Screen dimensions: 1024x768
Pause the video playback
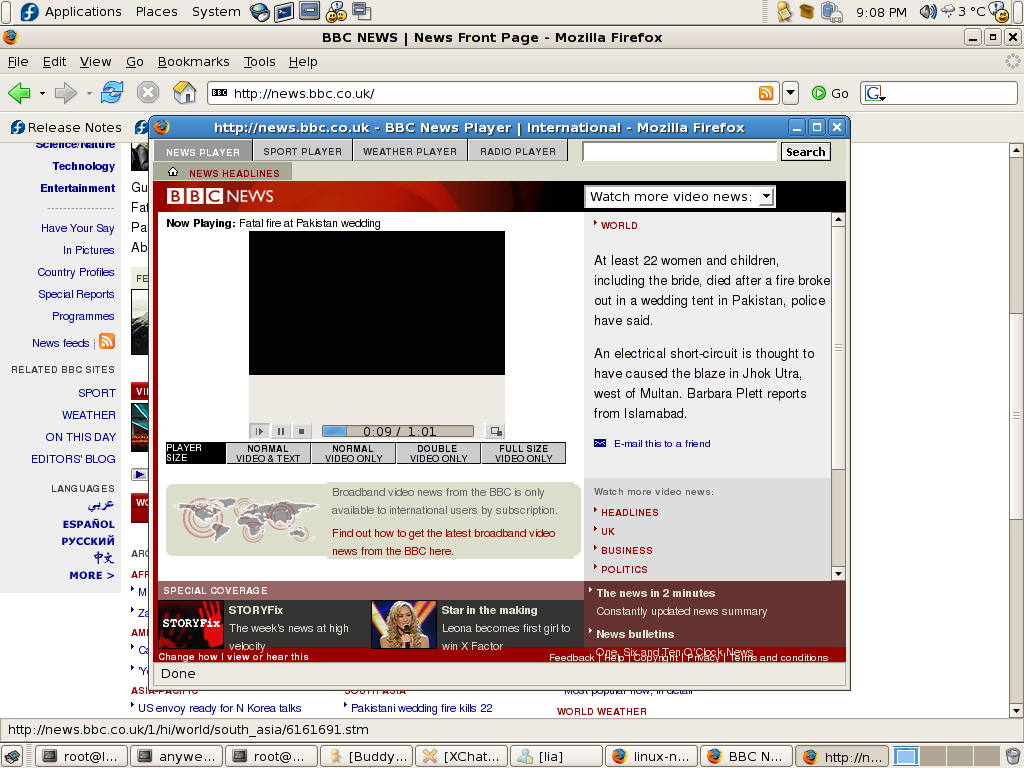coord(281,431)
